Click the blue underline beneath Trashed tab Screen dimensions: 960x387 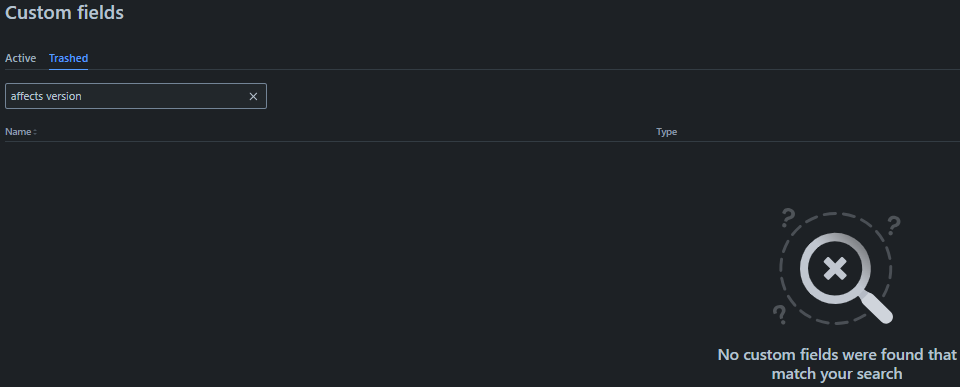pyautogui.click(x=69, y=69)
